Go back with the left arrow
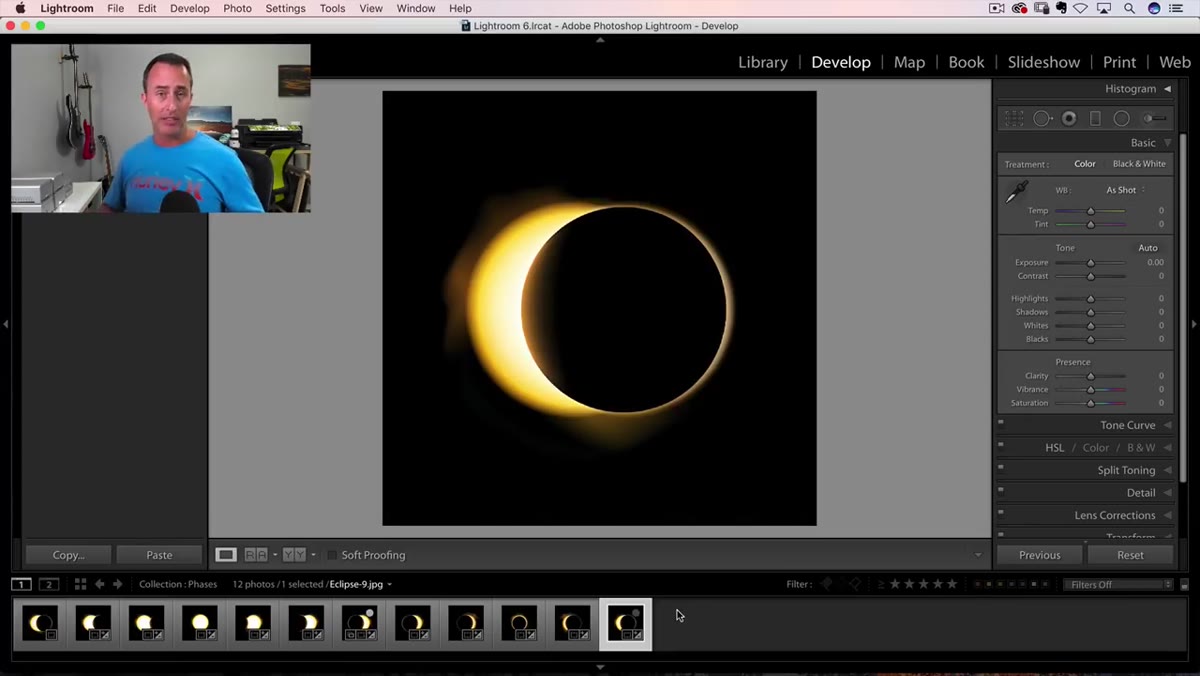 coord(100,584)
